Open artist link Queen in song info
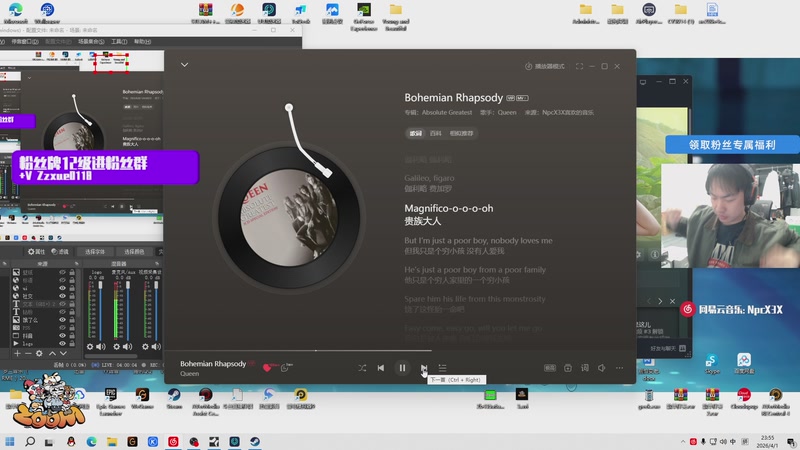Image resolution: width=800 pixels, height=450 pixels. [x=507, y=112]
